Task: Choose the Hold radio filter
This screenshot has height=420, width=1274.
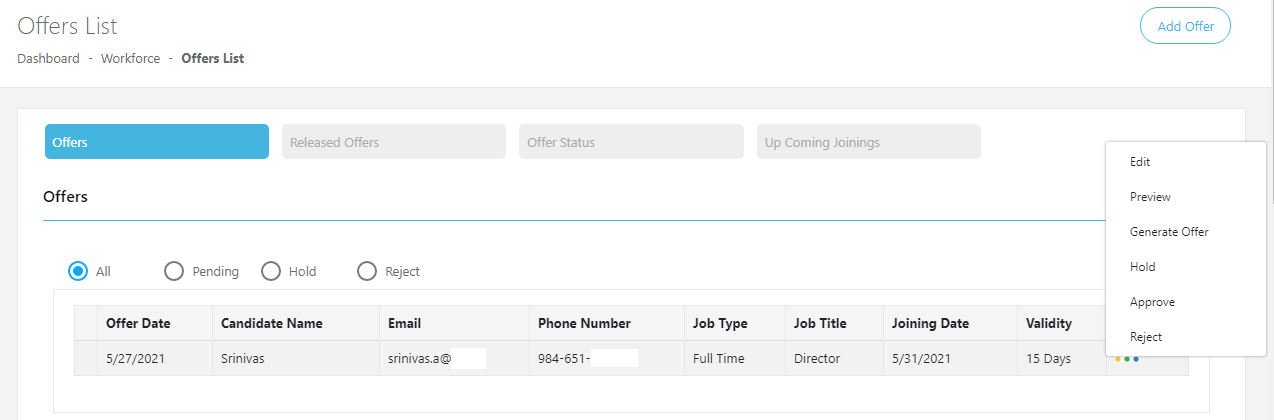Action: pos(271,271)
